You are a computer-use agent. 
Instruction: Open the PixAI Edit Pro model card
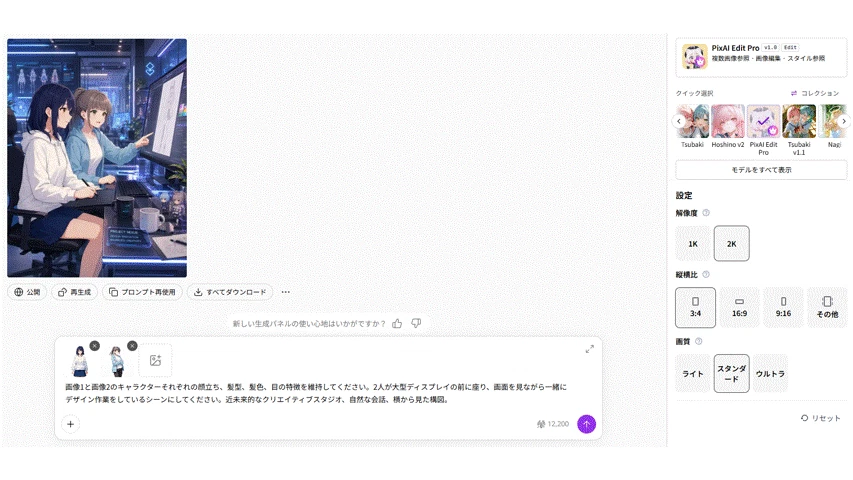click(x=761, y=57)
